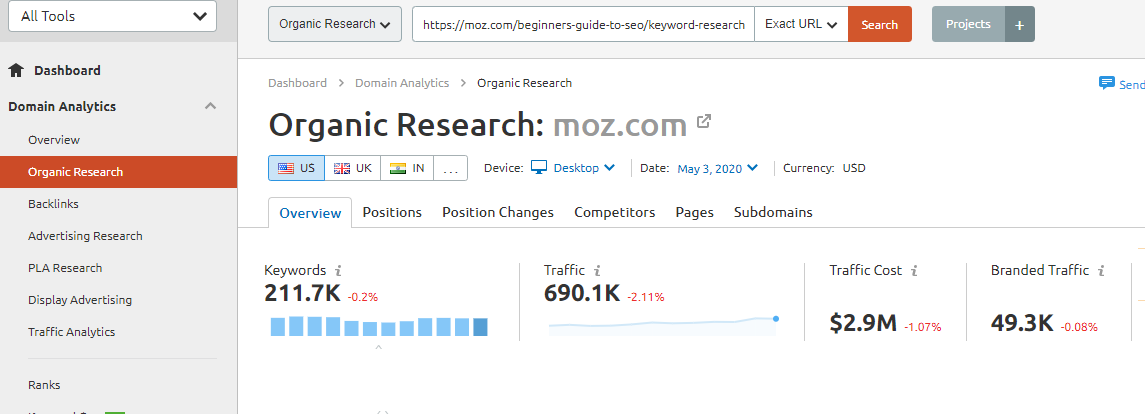Click the desktop monitor device icon

tap(539, 168)
